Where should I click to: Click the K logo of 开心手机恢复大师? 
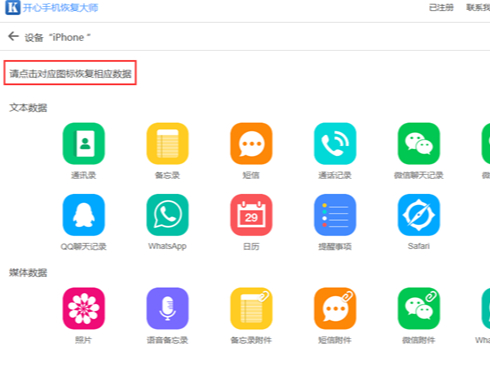tap(13, 7)
